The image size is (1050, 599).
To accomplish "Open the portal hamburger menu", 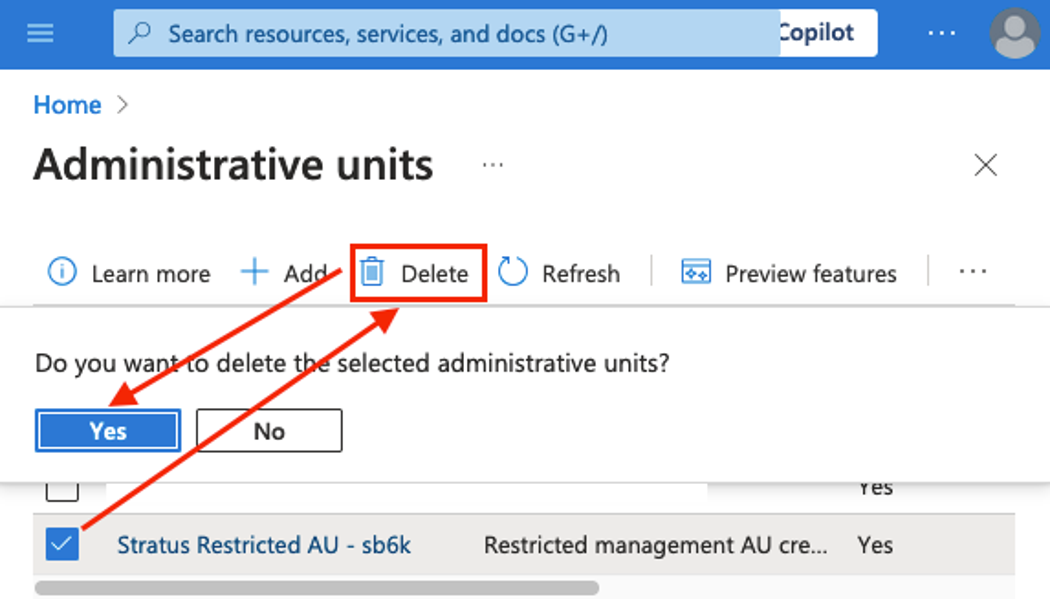I will click(x=40, y=33).
